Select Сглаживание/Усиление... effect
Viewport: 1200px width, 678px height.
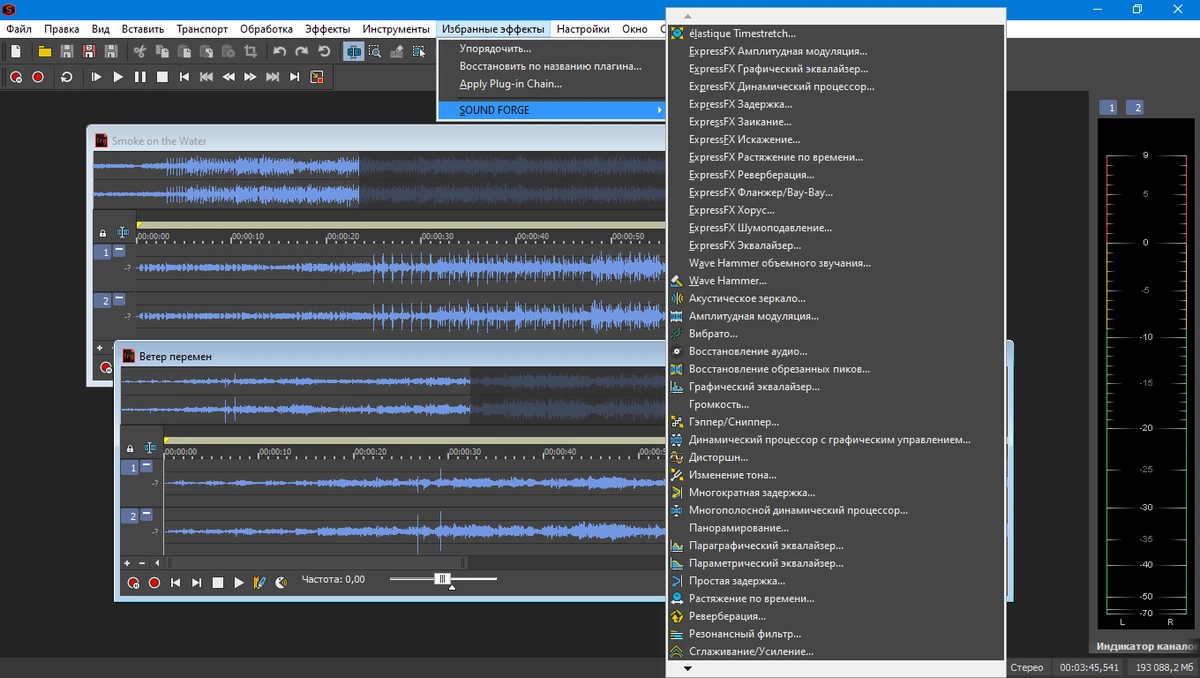click(835, 652)
